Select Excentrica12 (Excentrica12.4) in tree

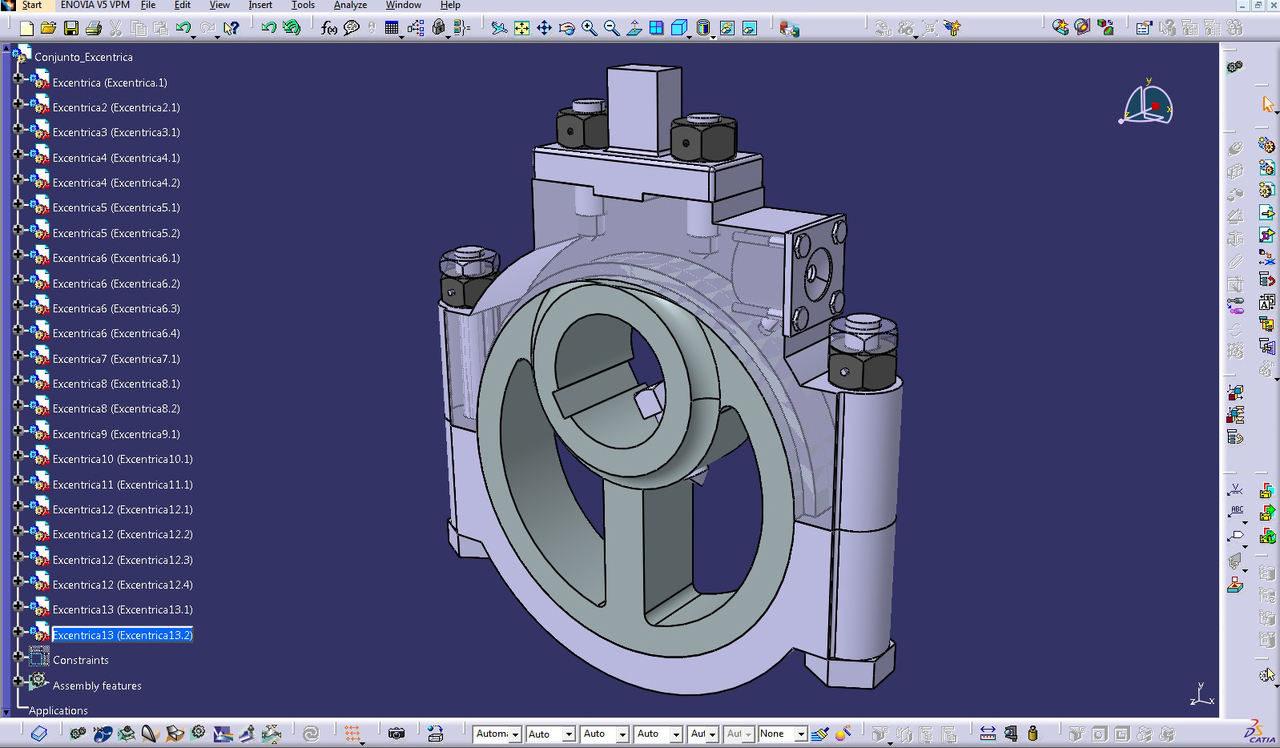pyautogui.click(x=122, y=585)
